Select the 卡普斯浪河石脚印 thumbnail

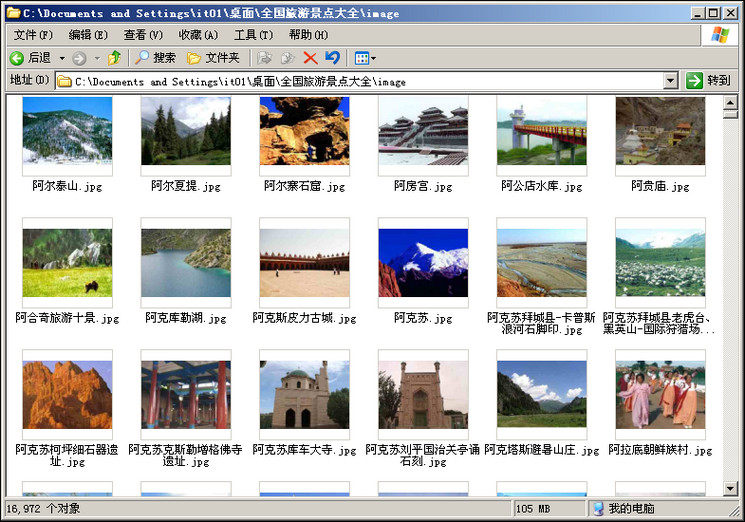542,263
